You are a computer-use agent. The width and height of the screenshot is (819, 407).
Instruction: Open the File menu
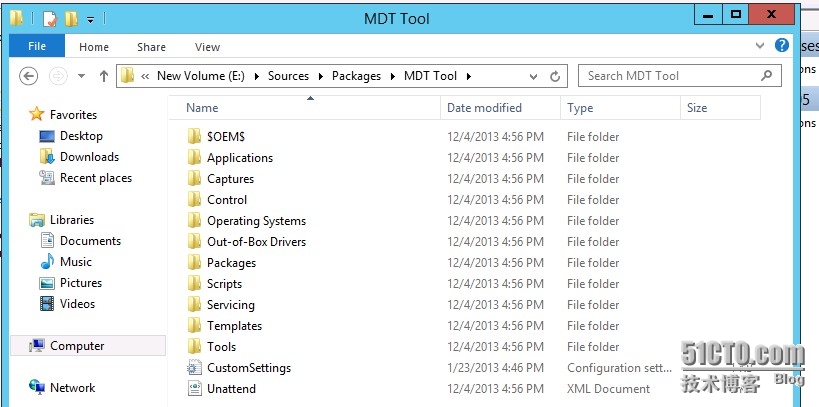point(37,46)
